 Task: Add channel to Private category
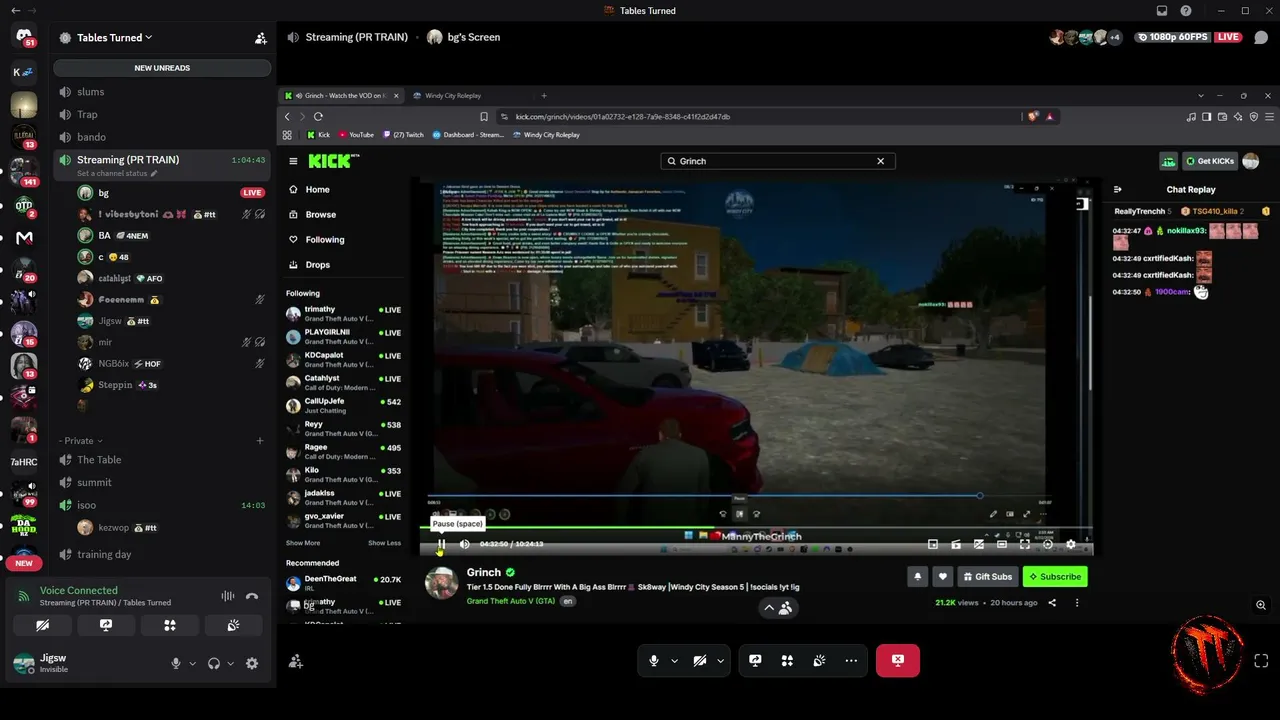tap(260, 440)
